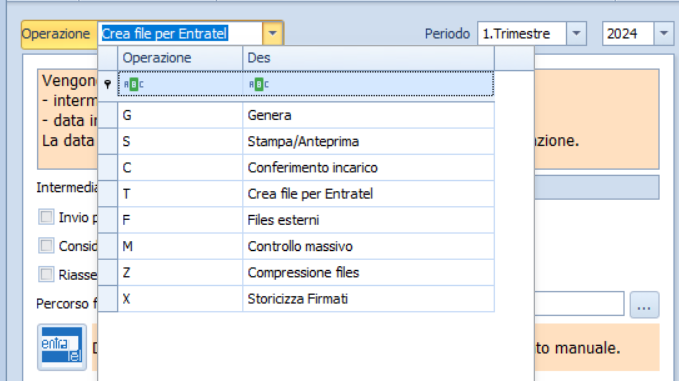Click the browse ellipsis button
The width and height of the screenshot is (679, 381).
pyautogui.click(x=644, y=305)
